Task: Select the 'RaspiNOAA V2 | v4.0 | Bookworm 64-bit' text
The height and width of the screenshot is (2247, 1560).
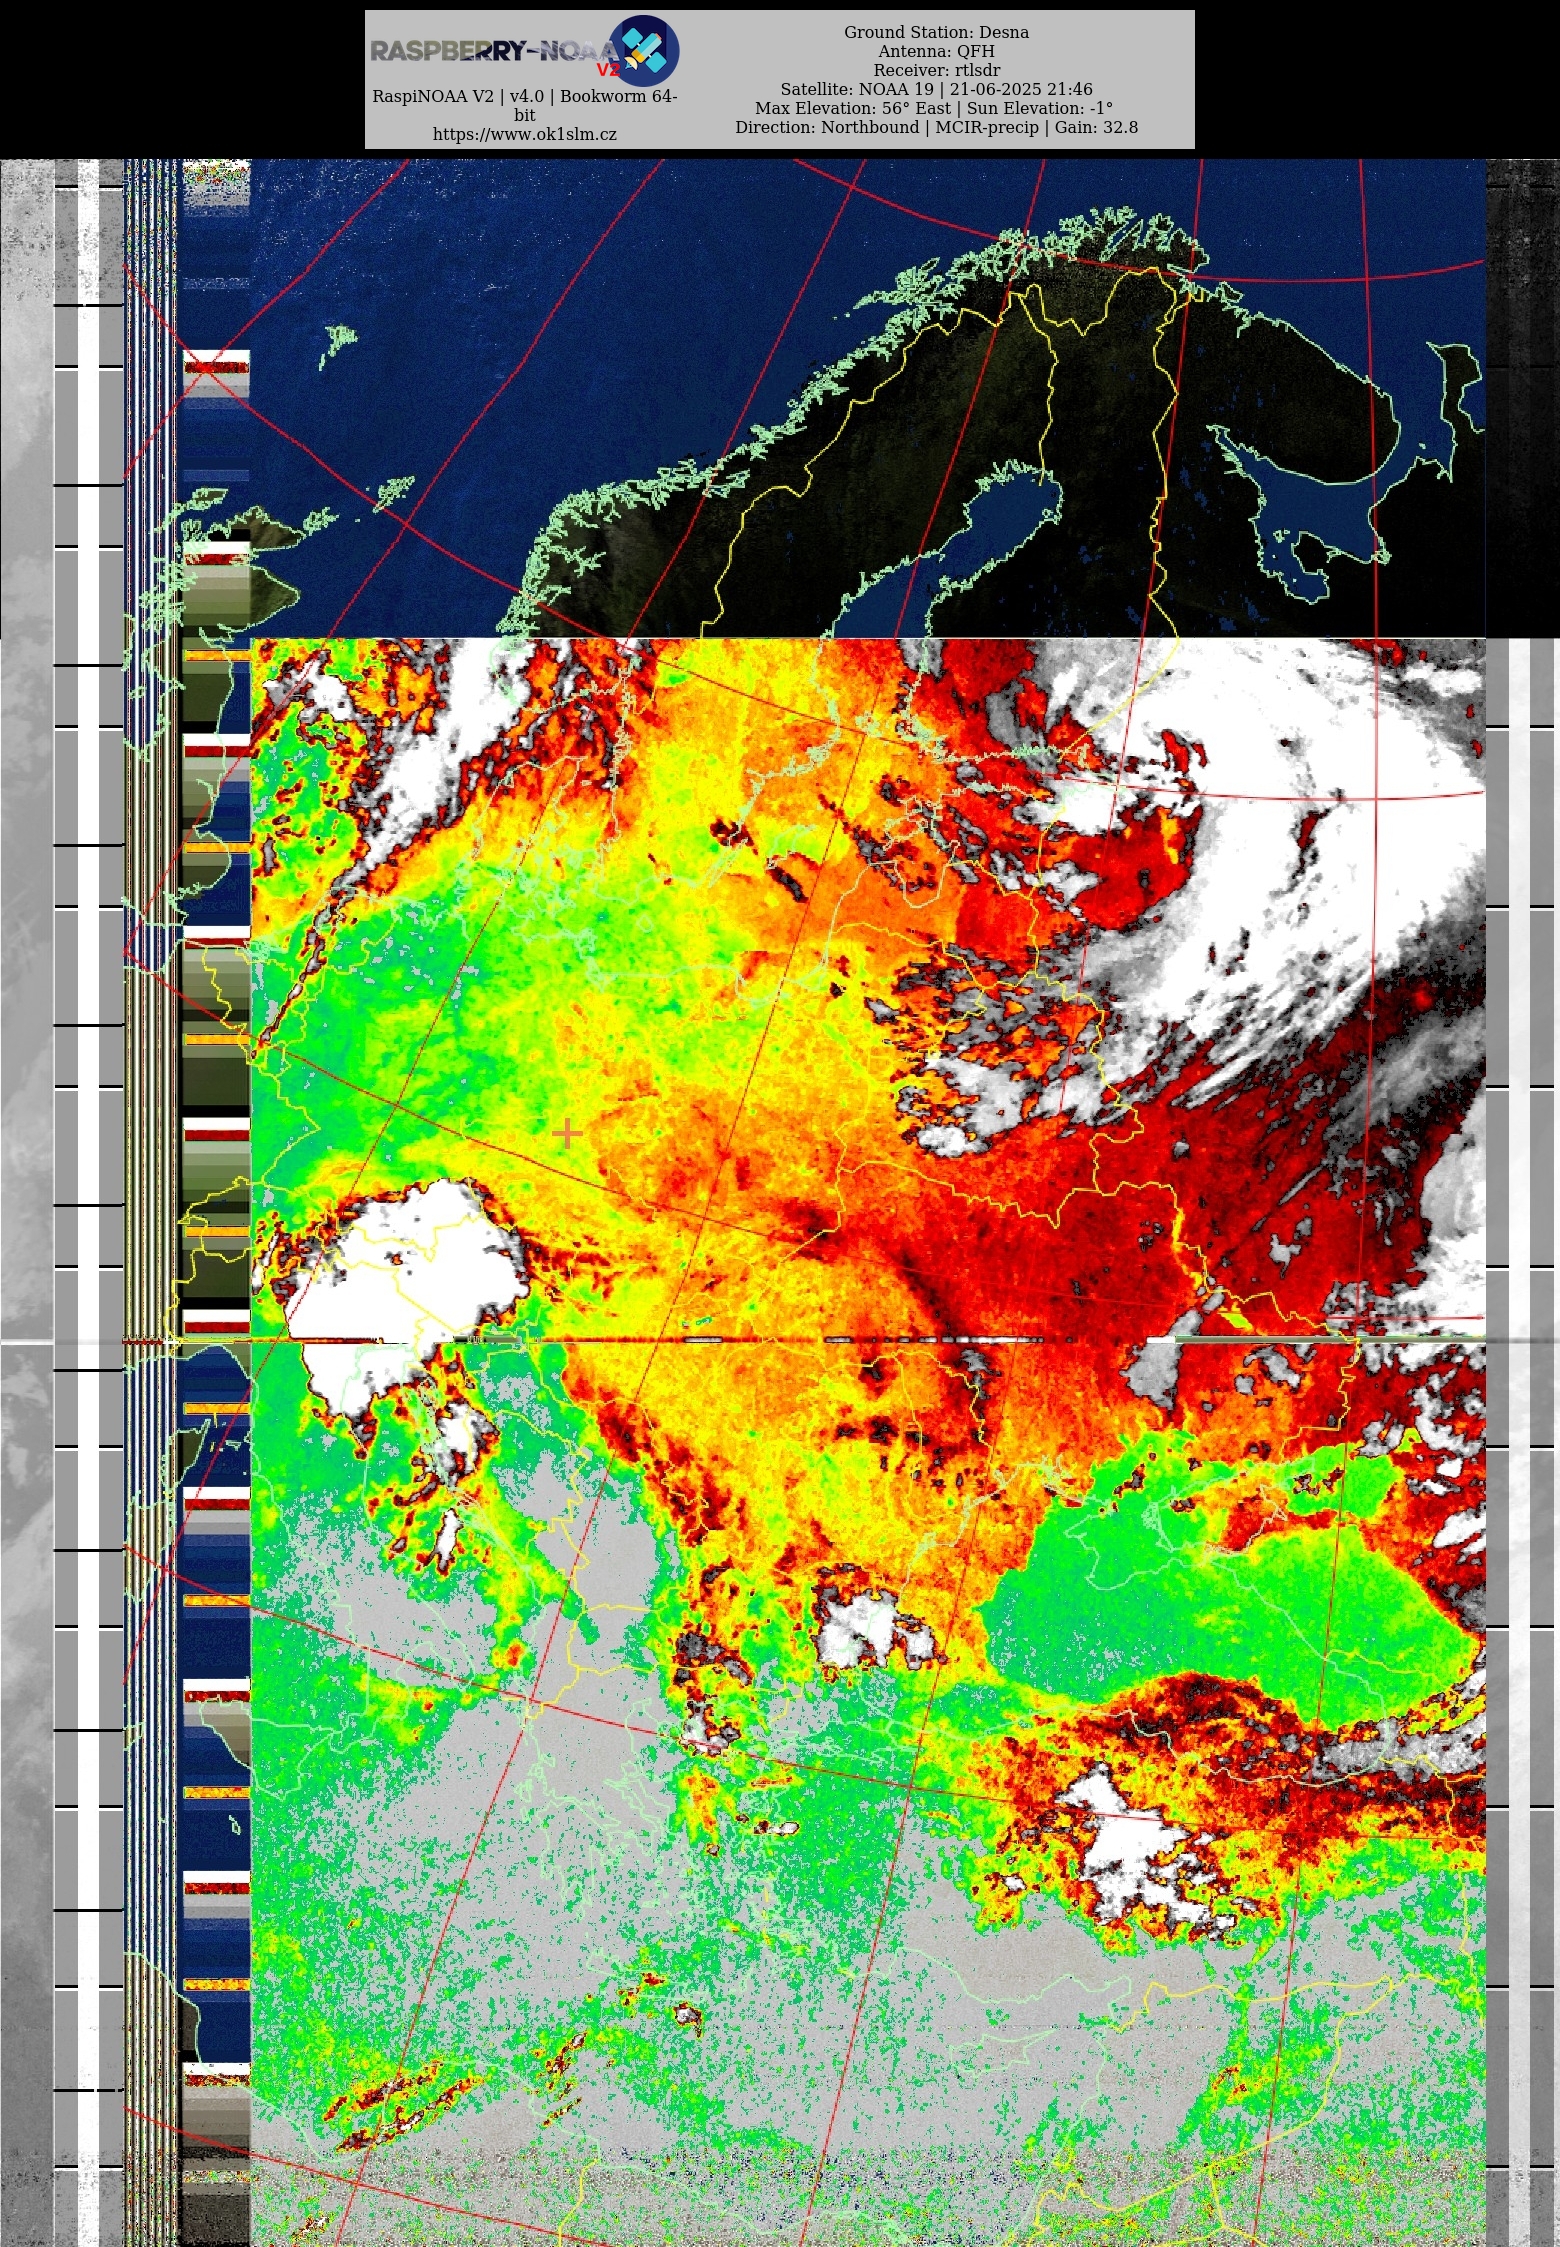Action: click(x=524, y=105)
